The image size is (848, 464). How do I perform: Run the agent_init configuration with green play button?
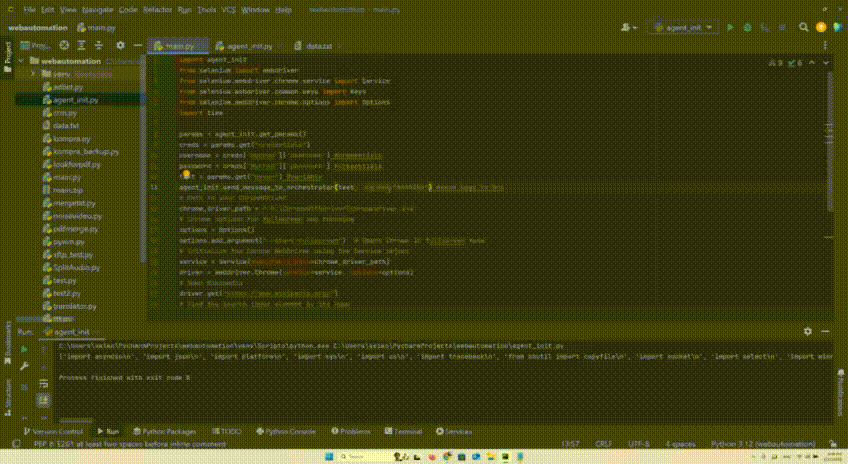click(x=731, y=27)
